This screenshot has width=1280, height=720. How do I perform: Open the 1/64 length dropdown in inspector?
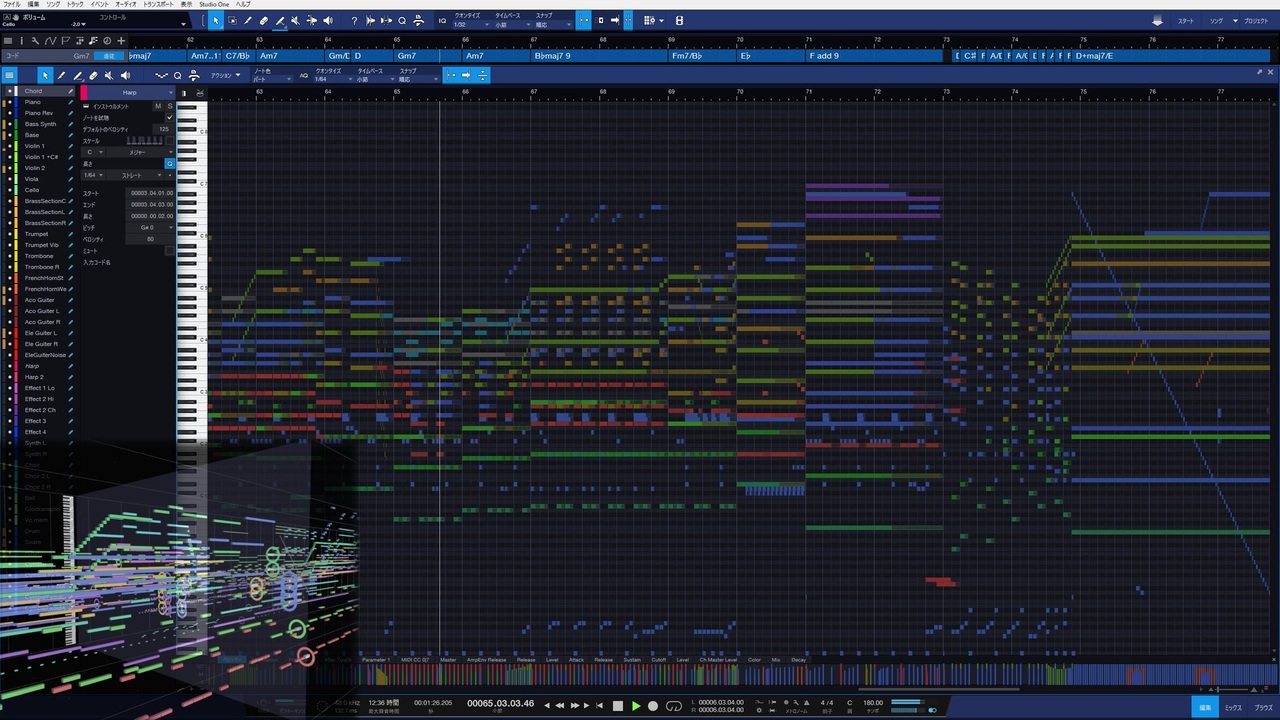(x=94, y=175)
